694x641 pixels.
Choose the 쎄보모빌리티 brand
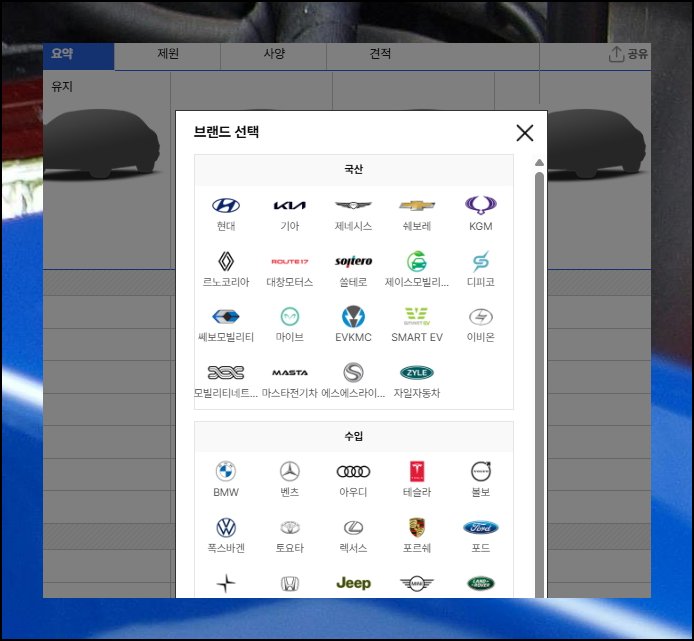tap(226, 317)
